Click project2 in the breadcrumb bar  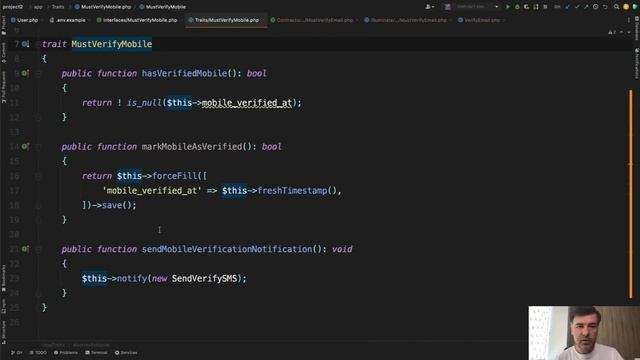pyautogui.click(x=13, y=7)
